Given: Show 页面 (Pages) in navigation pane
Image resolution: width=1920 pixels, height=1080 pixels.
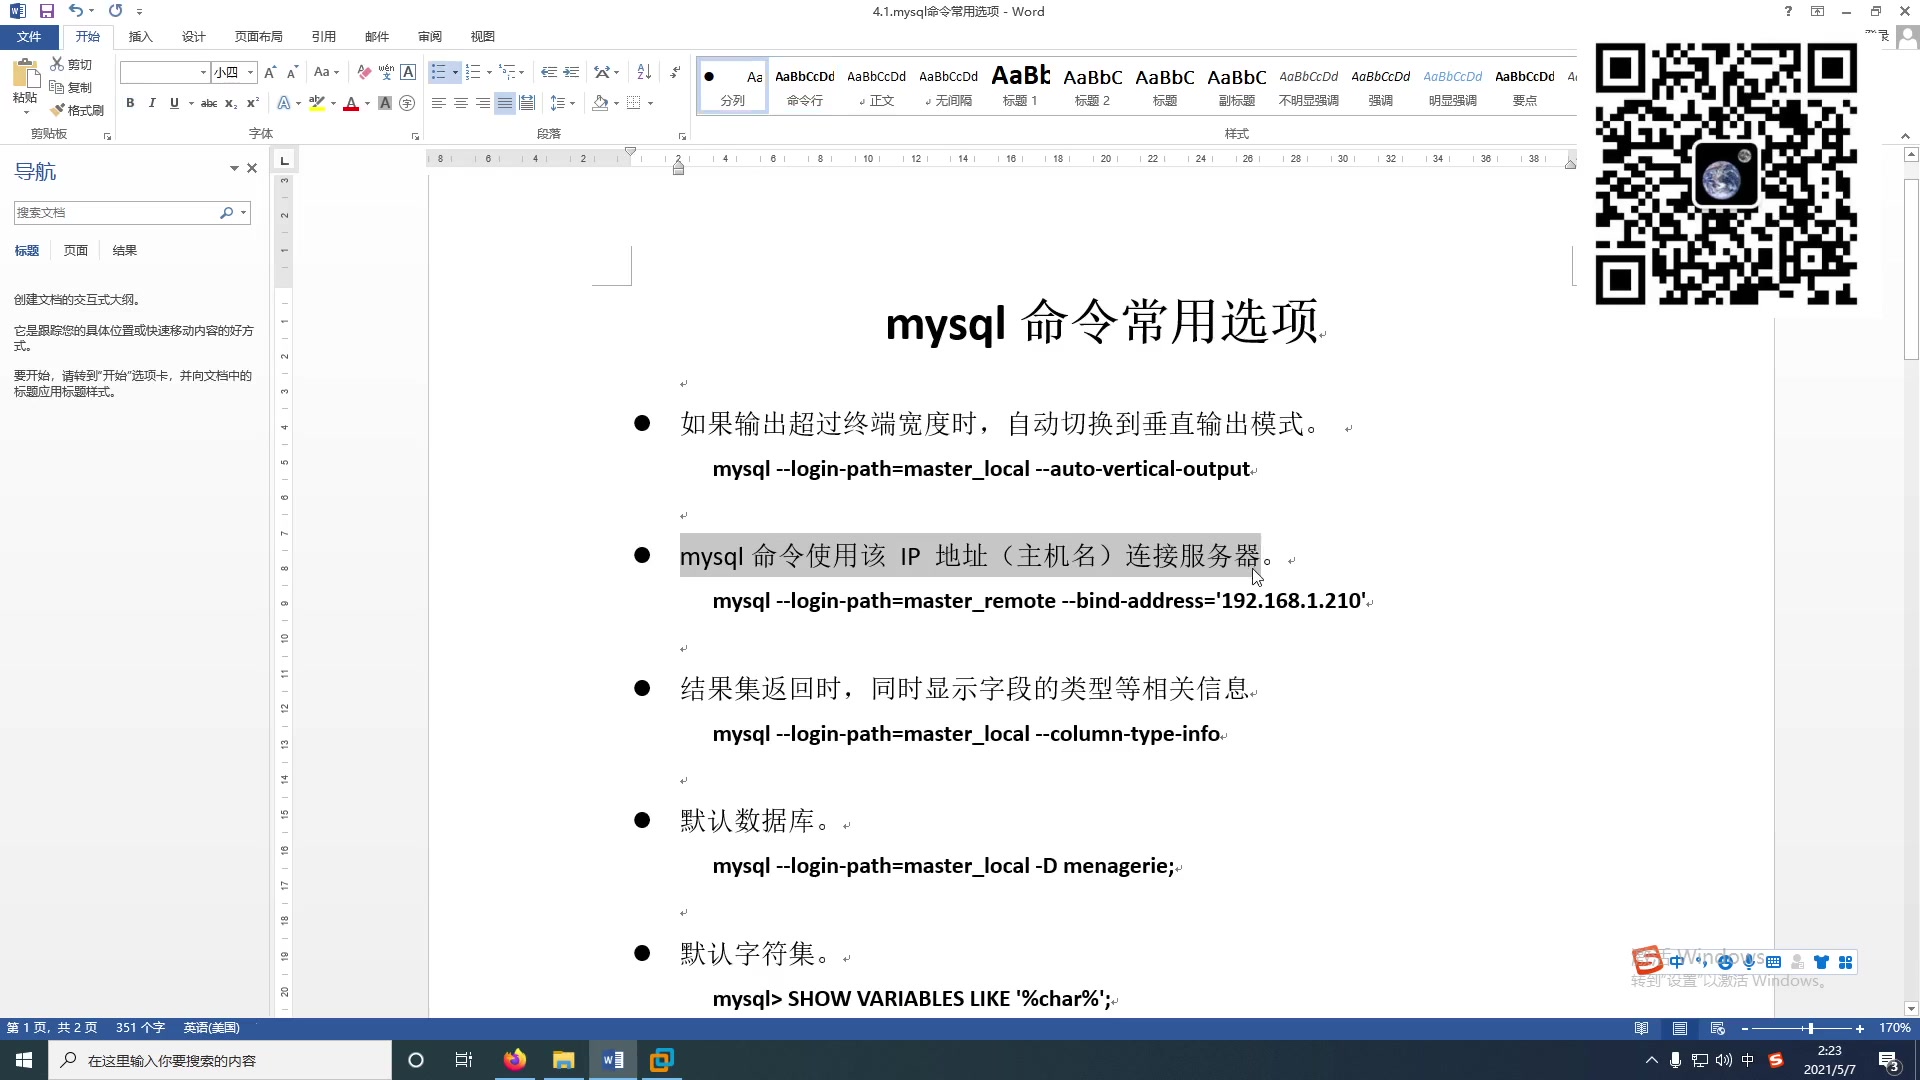Looking at the screenshot, I should click(76, 251).
